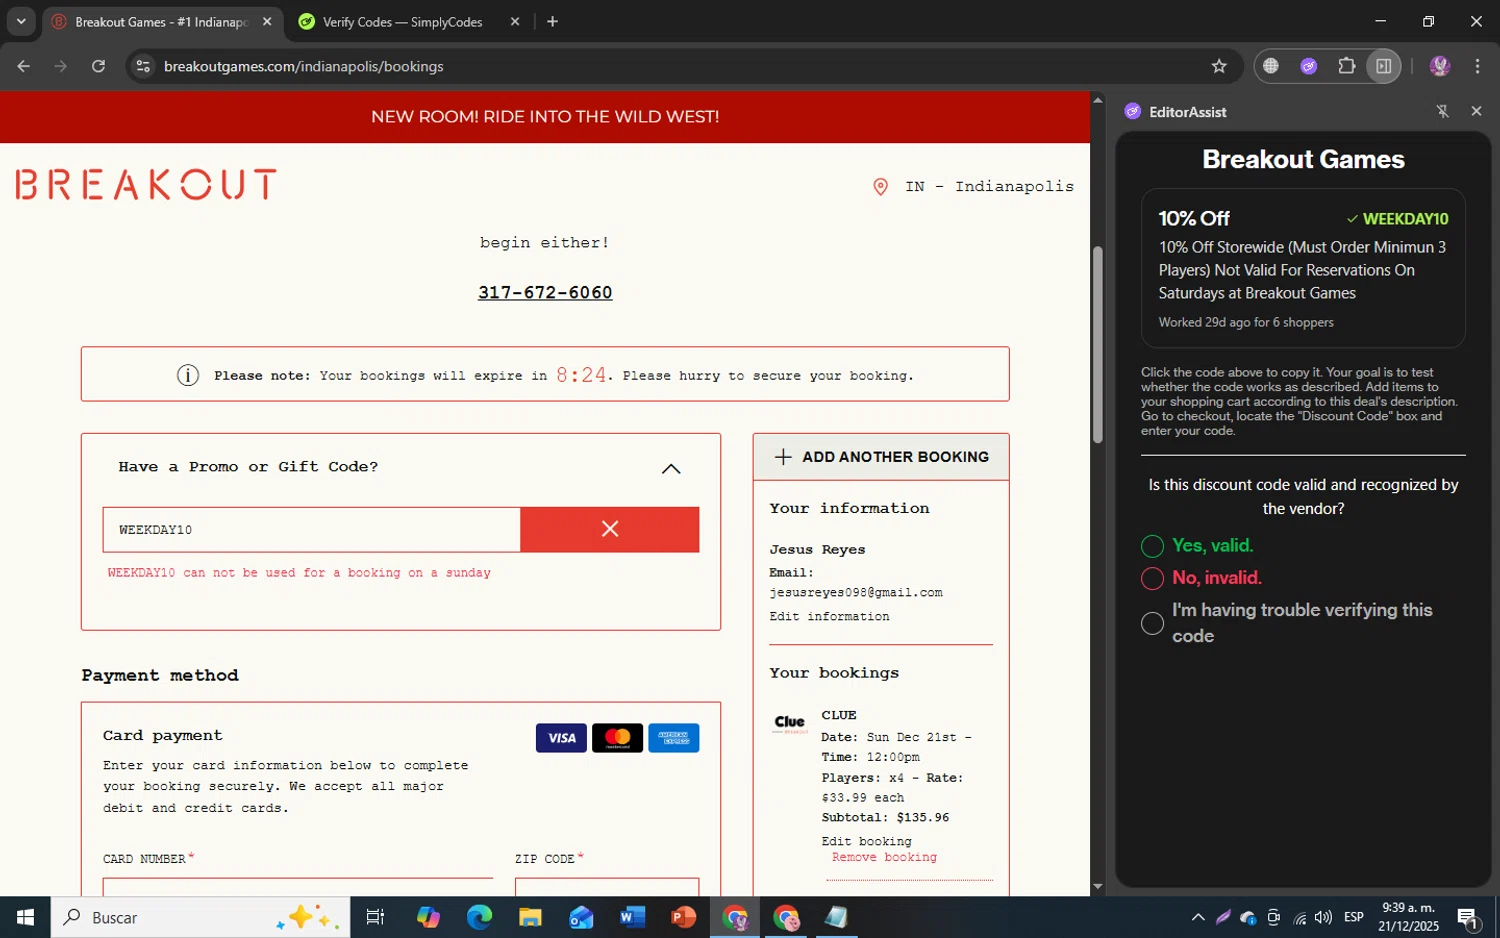The width and height of the screenshot is (1500, 938).
Task: Click Edit information link
Action: coord(829,617)
